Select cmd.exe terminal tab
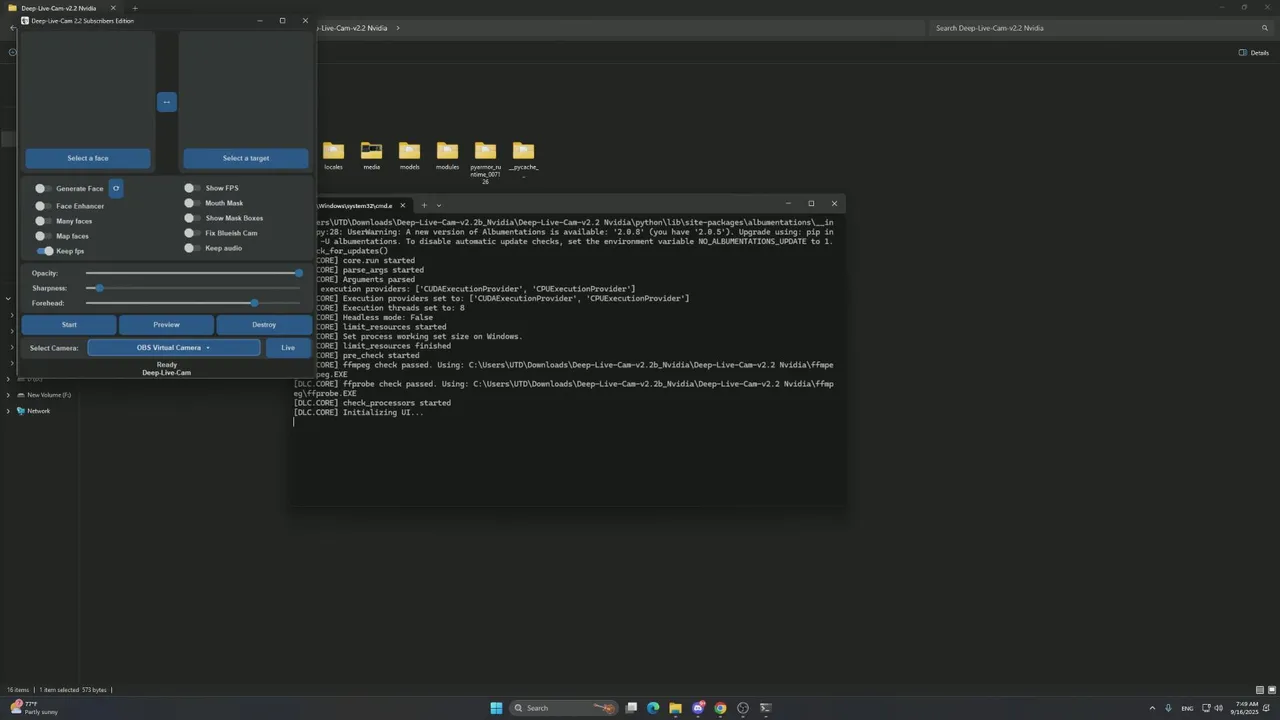The image size is (1280, 720). pyautogui.click(x=362, y=205)
